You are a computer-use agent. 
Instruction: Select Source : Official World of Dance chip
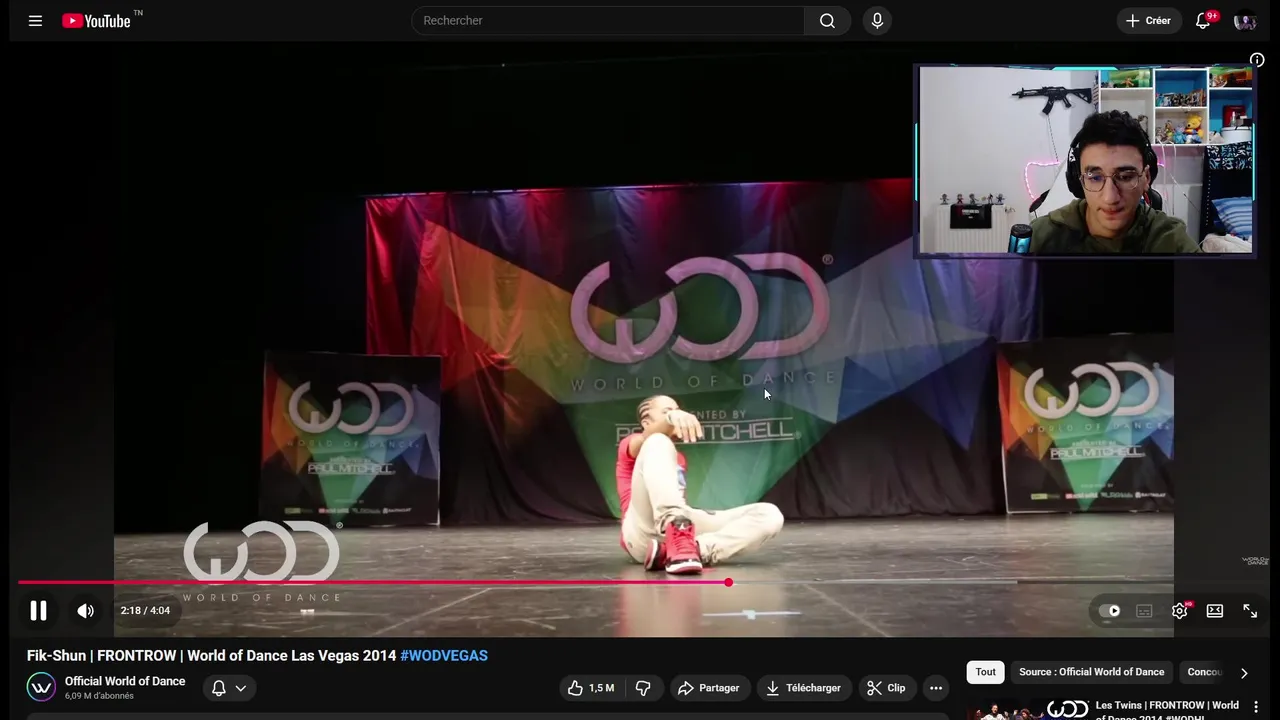tap(1091, 672)
